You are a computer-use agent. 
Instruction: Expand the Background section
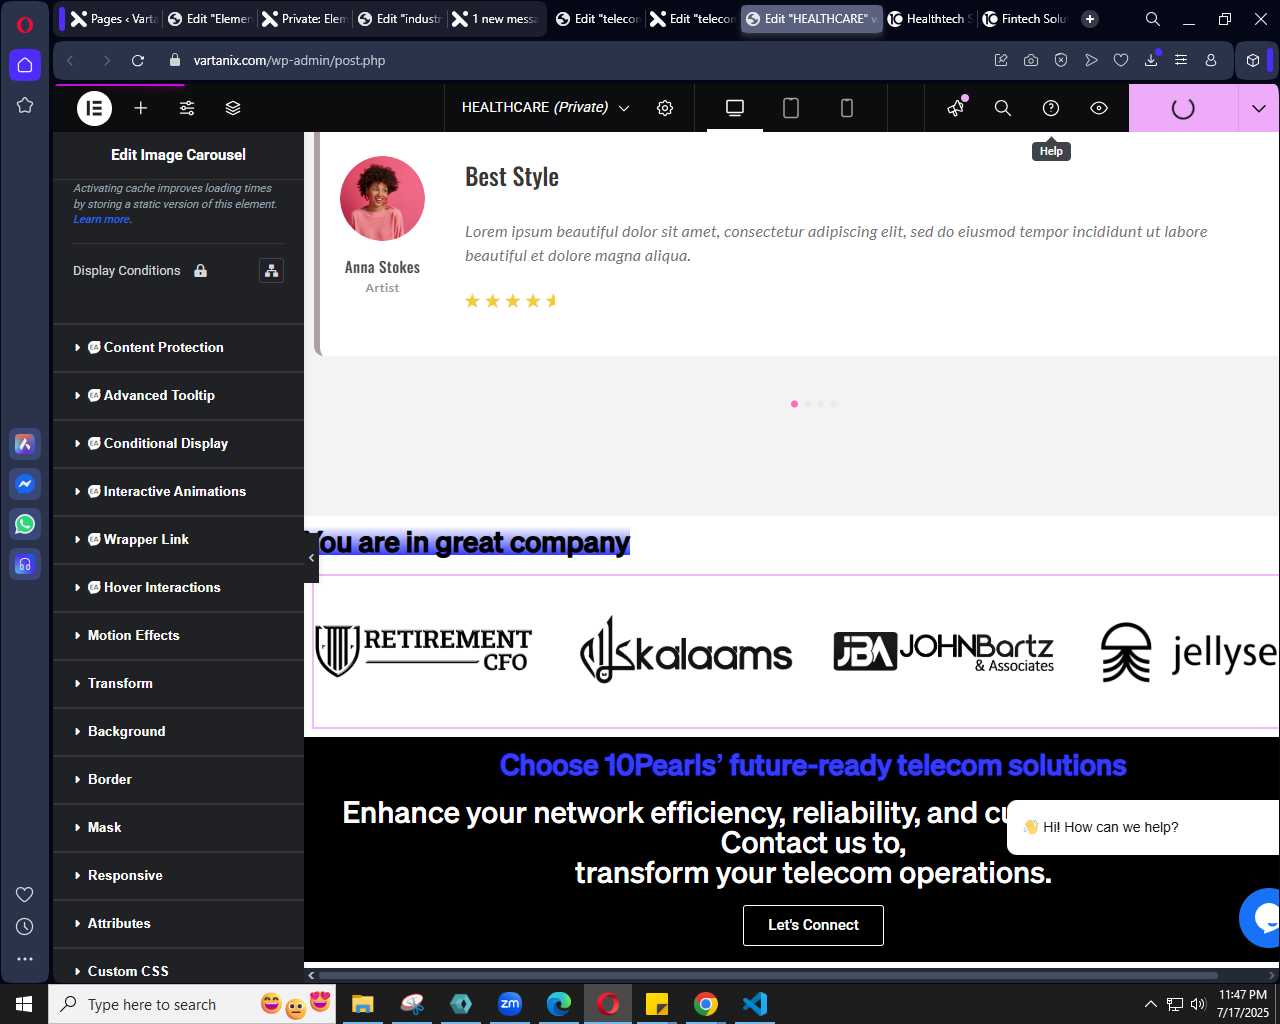point(178,731)
